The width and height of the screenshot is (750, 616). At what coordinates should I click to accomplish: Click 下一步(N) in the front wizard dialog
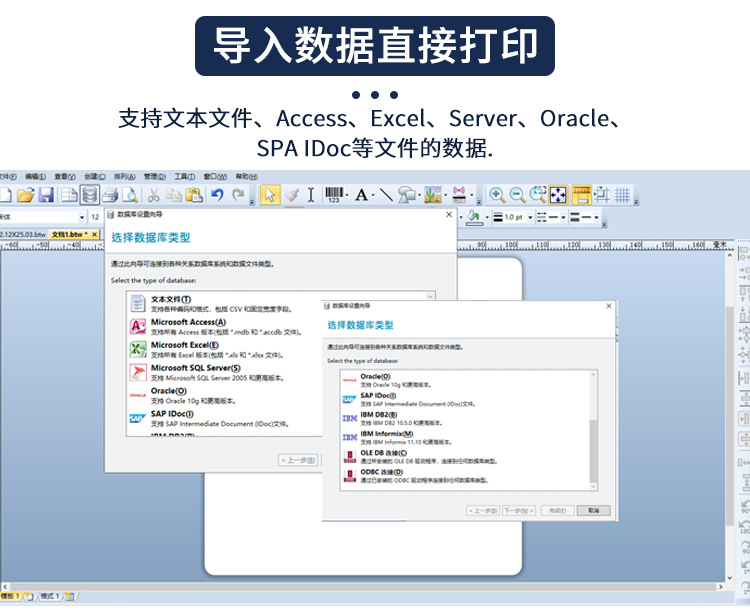click(518, 510)
